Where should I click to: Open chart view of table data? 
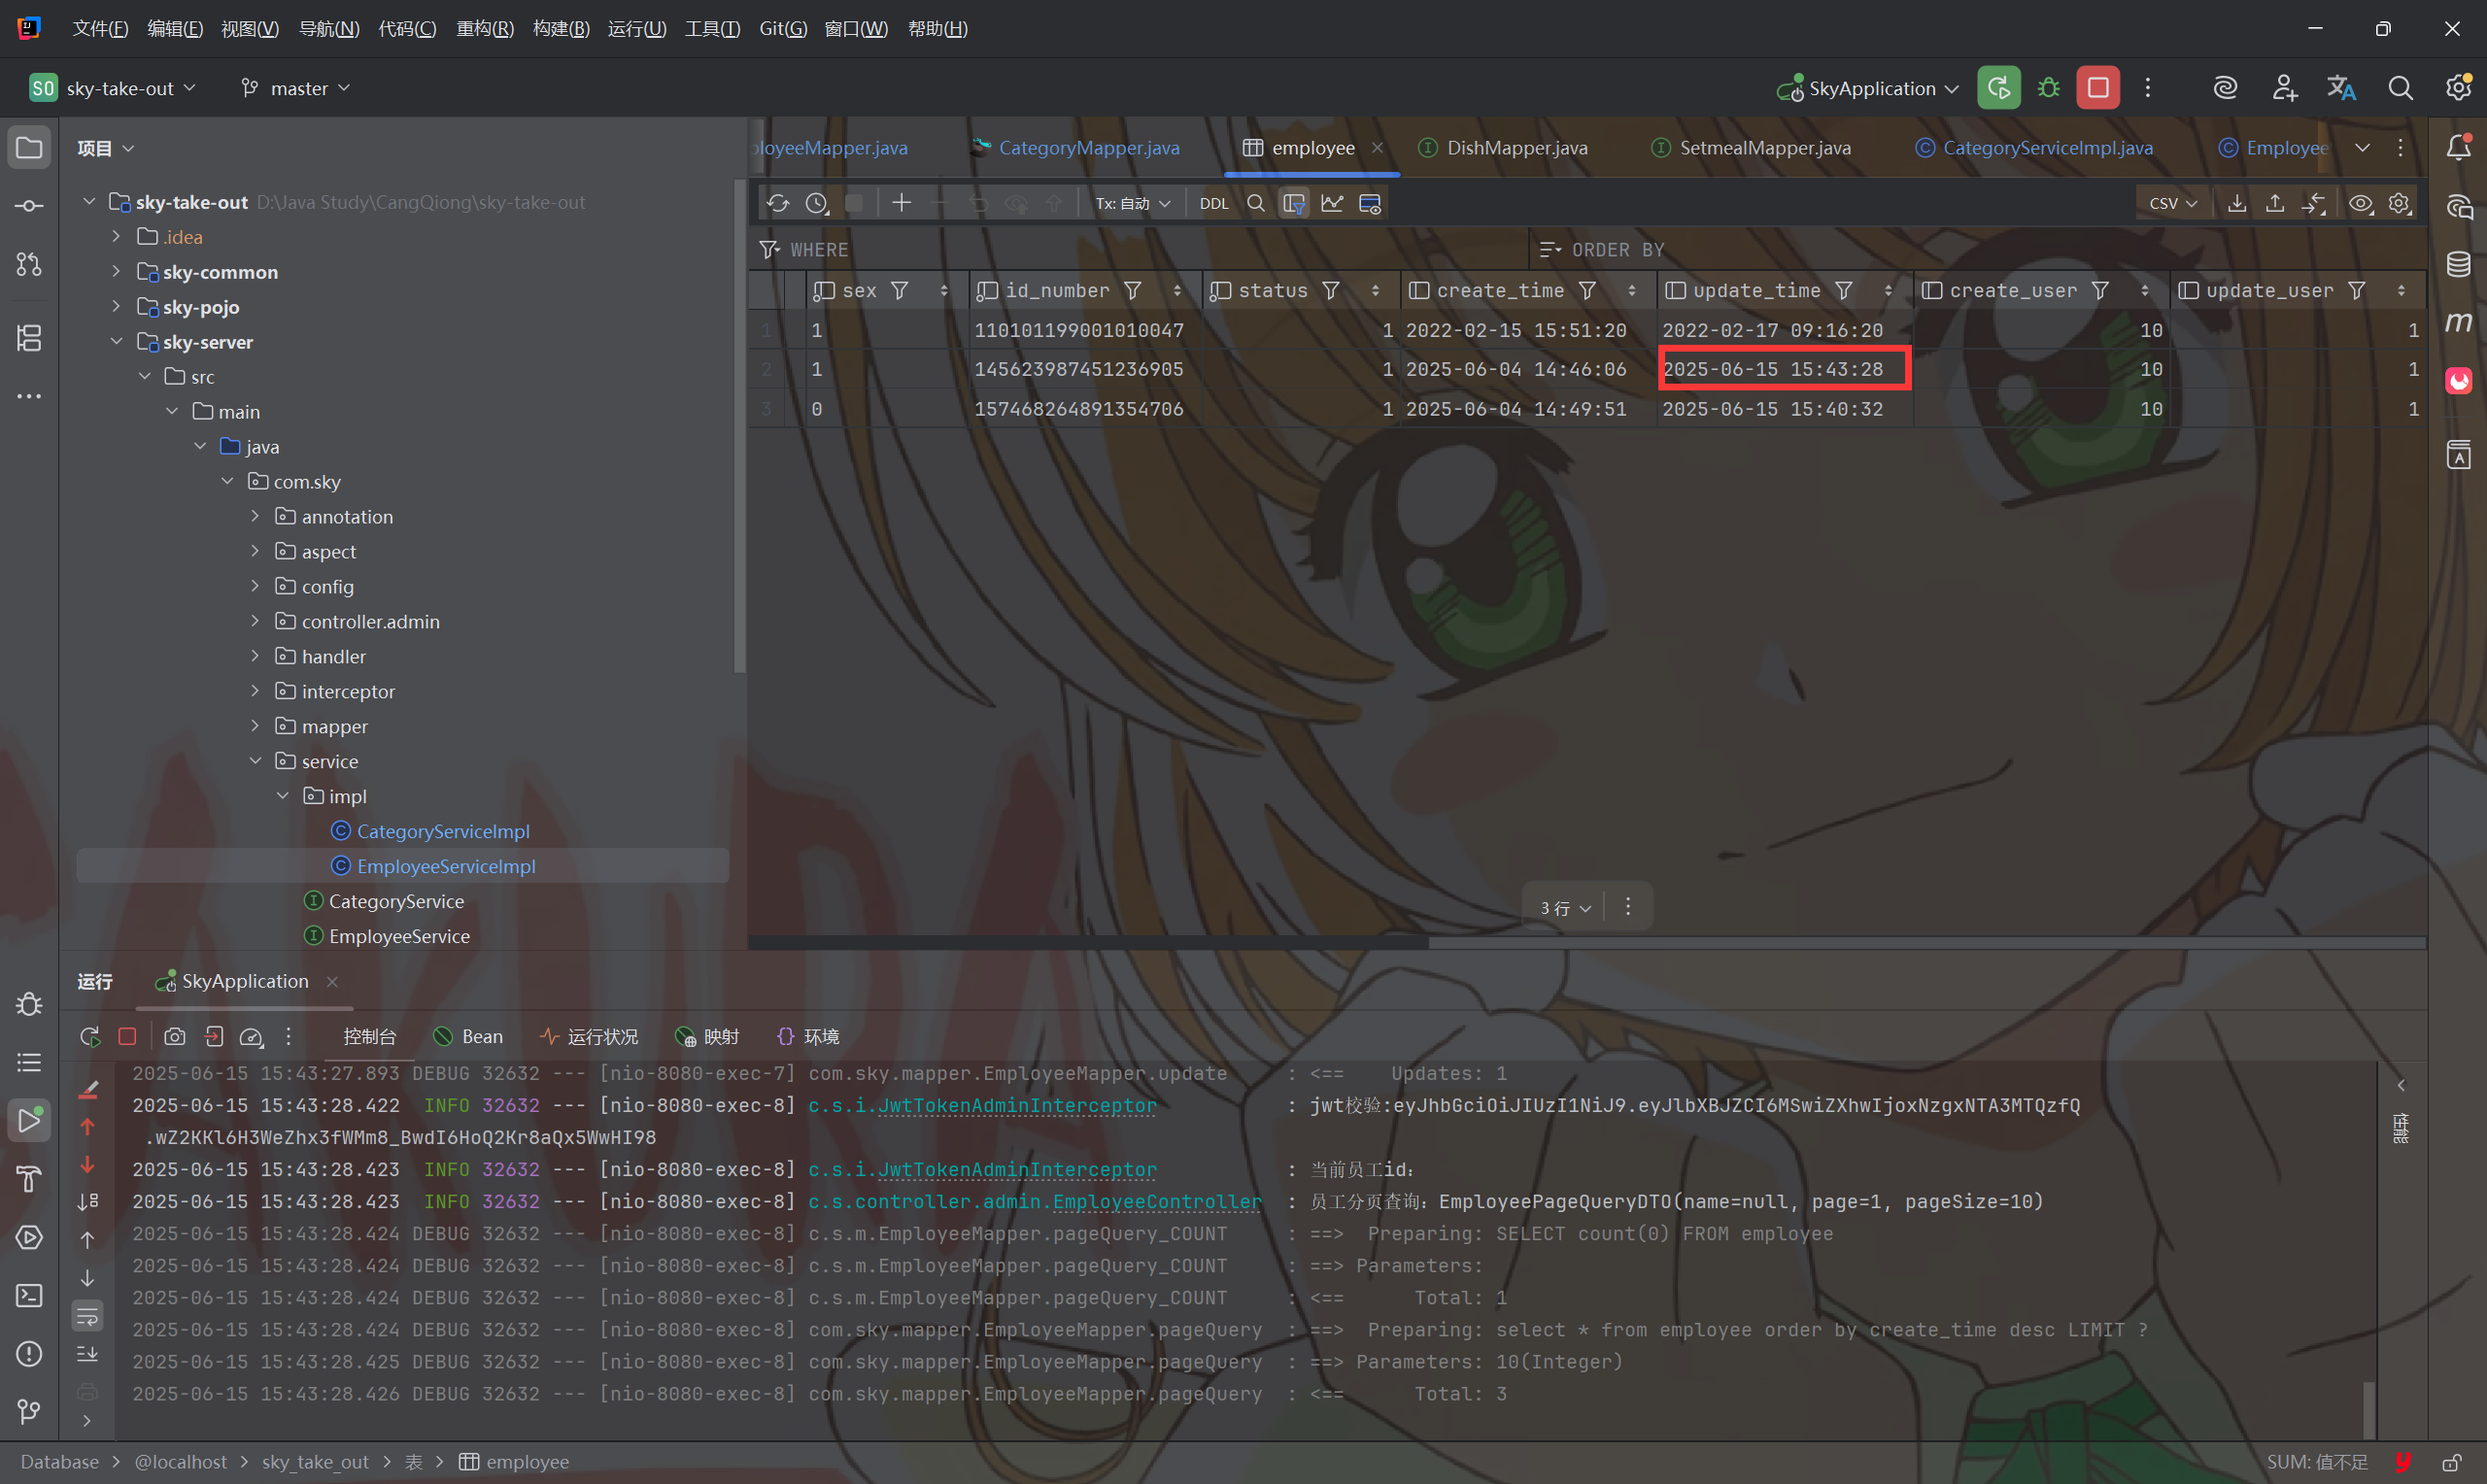pos(1331,203)
